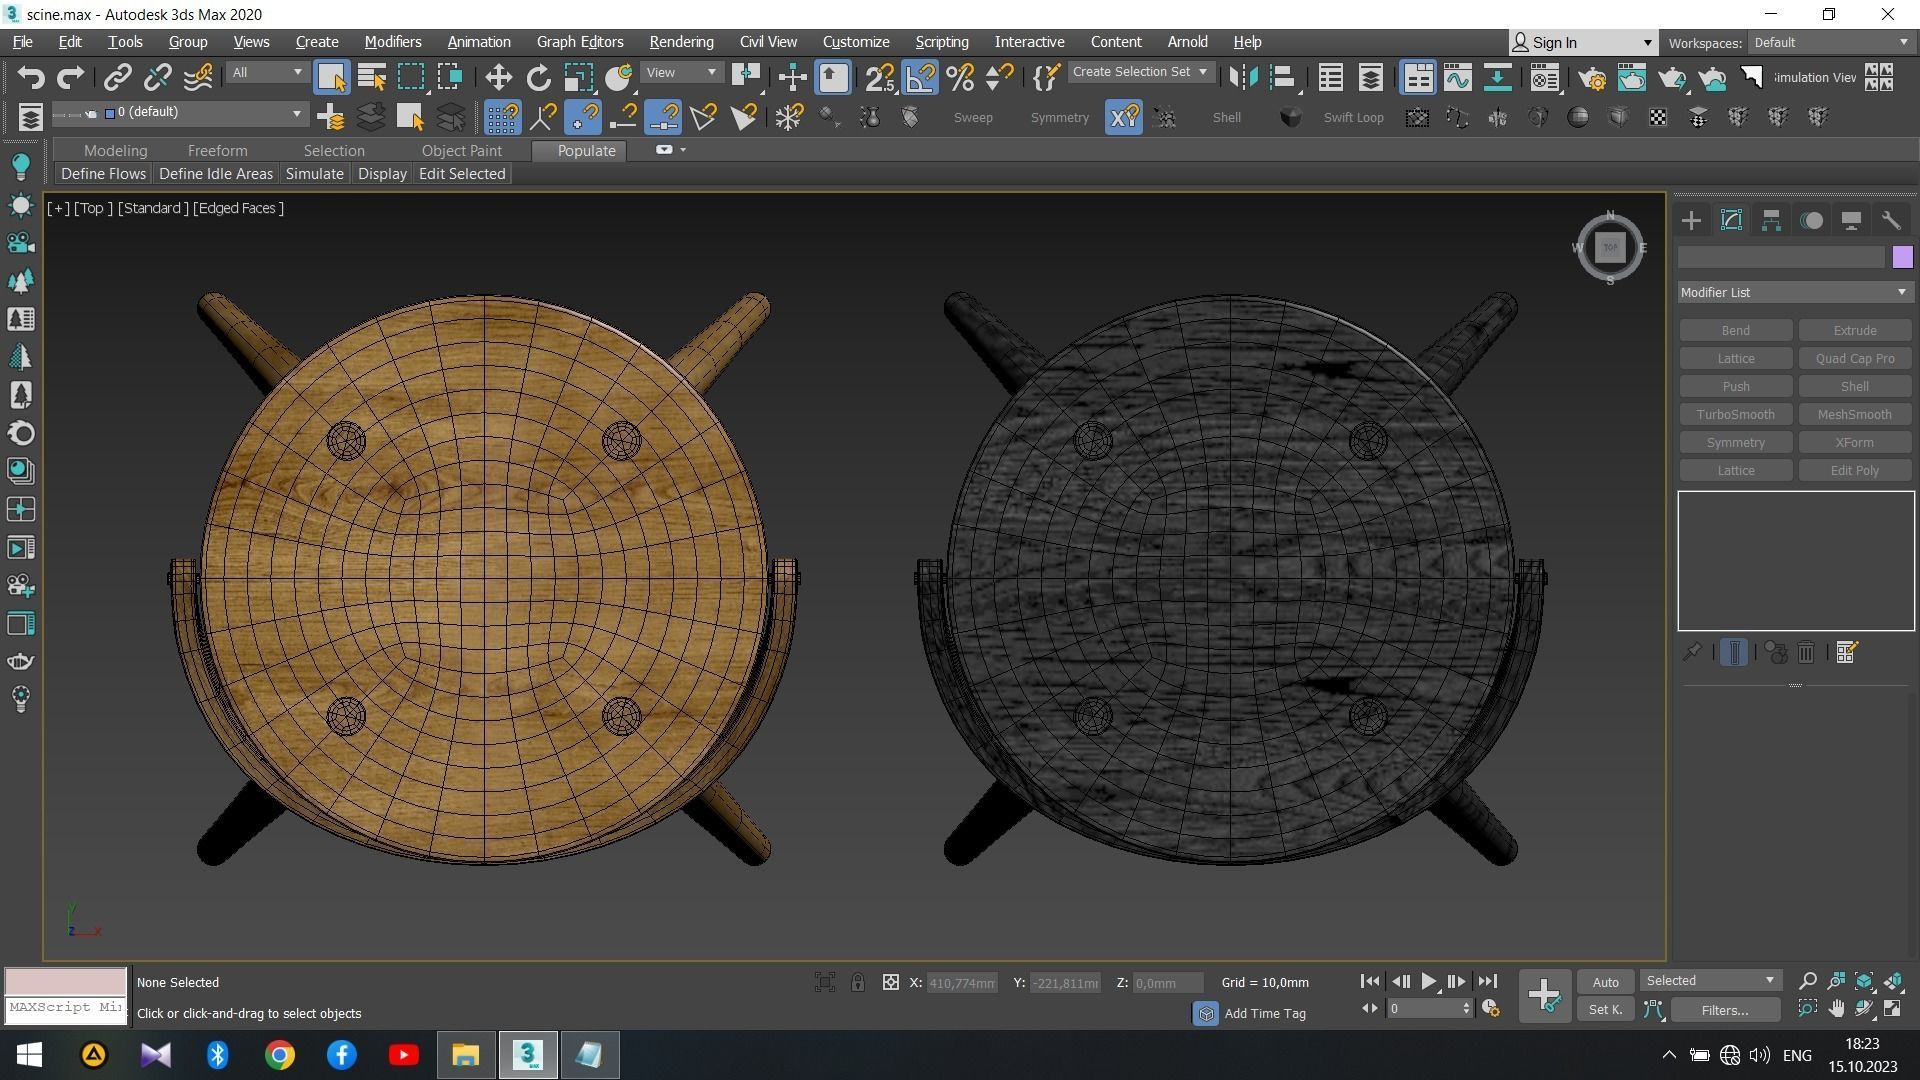Click the Zoom Extents All icon
1920x1080 pixels.
[1893, 981]
